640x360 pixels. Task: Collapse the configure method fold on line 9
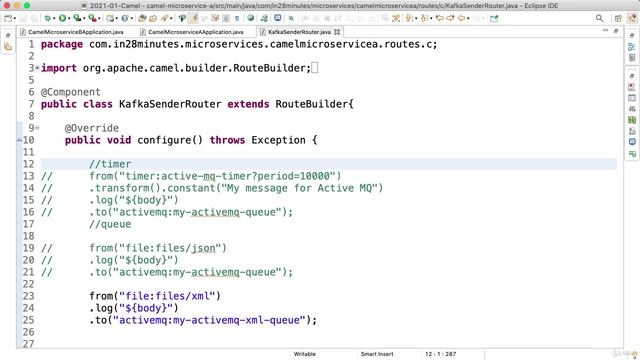(x=38, y=128)
